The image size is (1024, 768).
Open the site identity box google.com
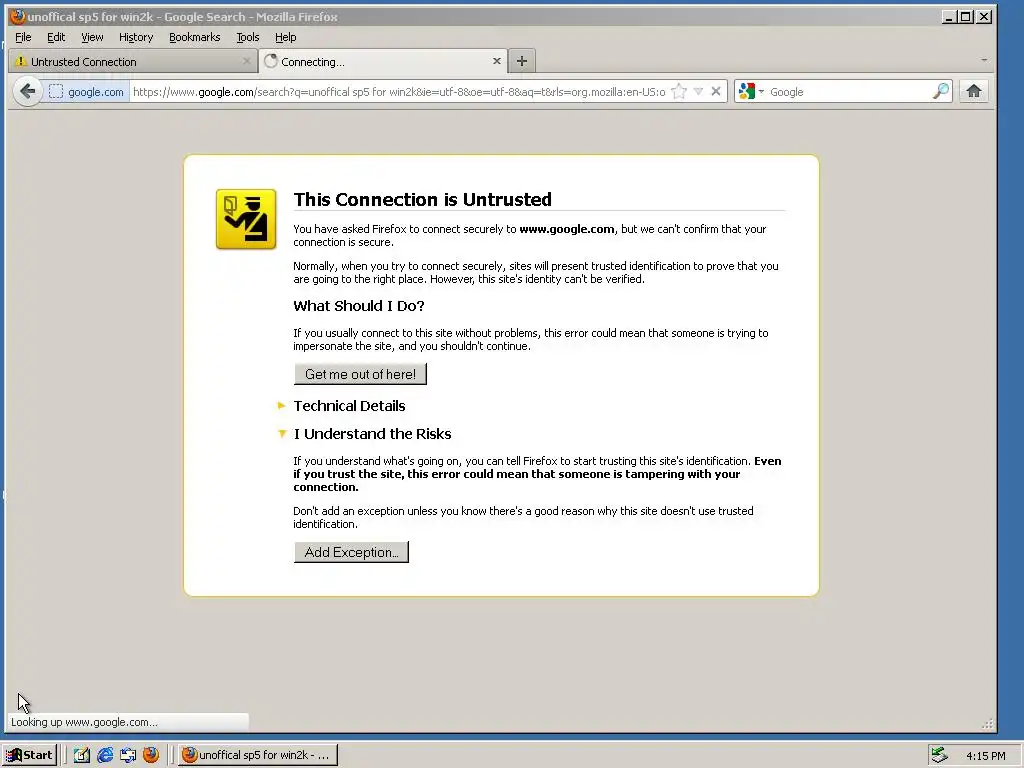point(86,92)
